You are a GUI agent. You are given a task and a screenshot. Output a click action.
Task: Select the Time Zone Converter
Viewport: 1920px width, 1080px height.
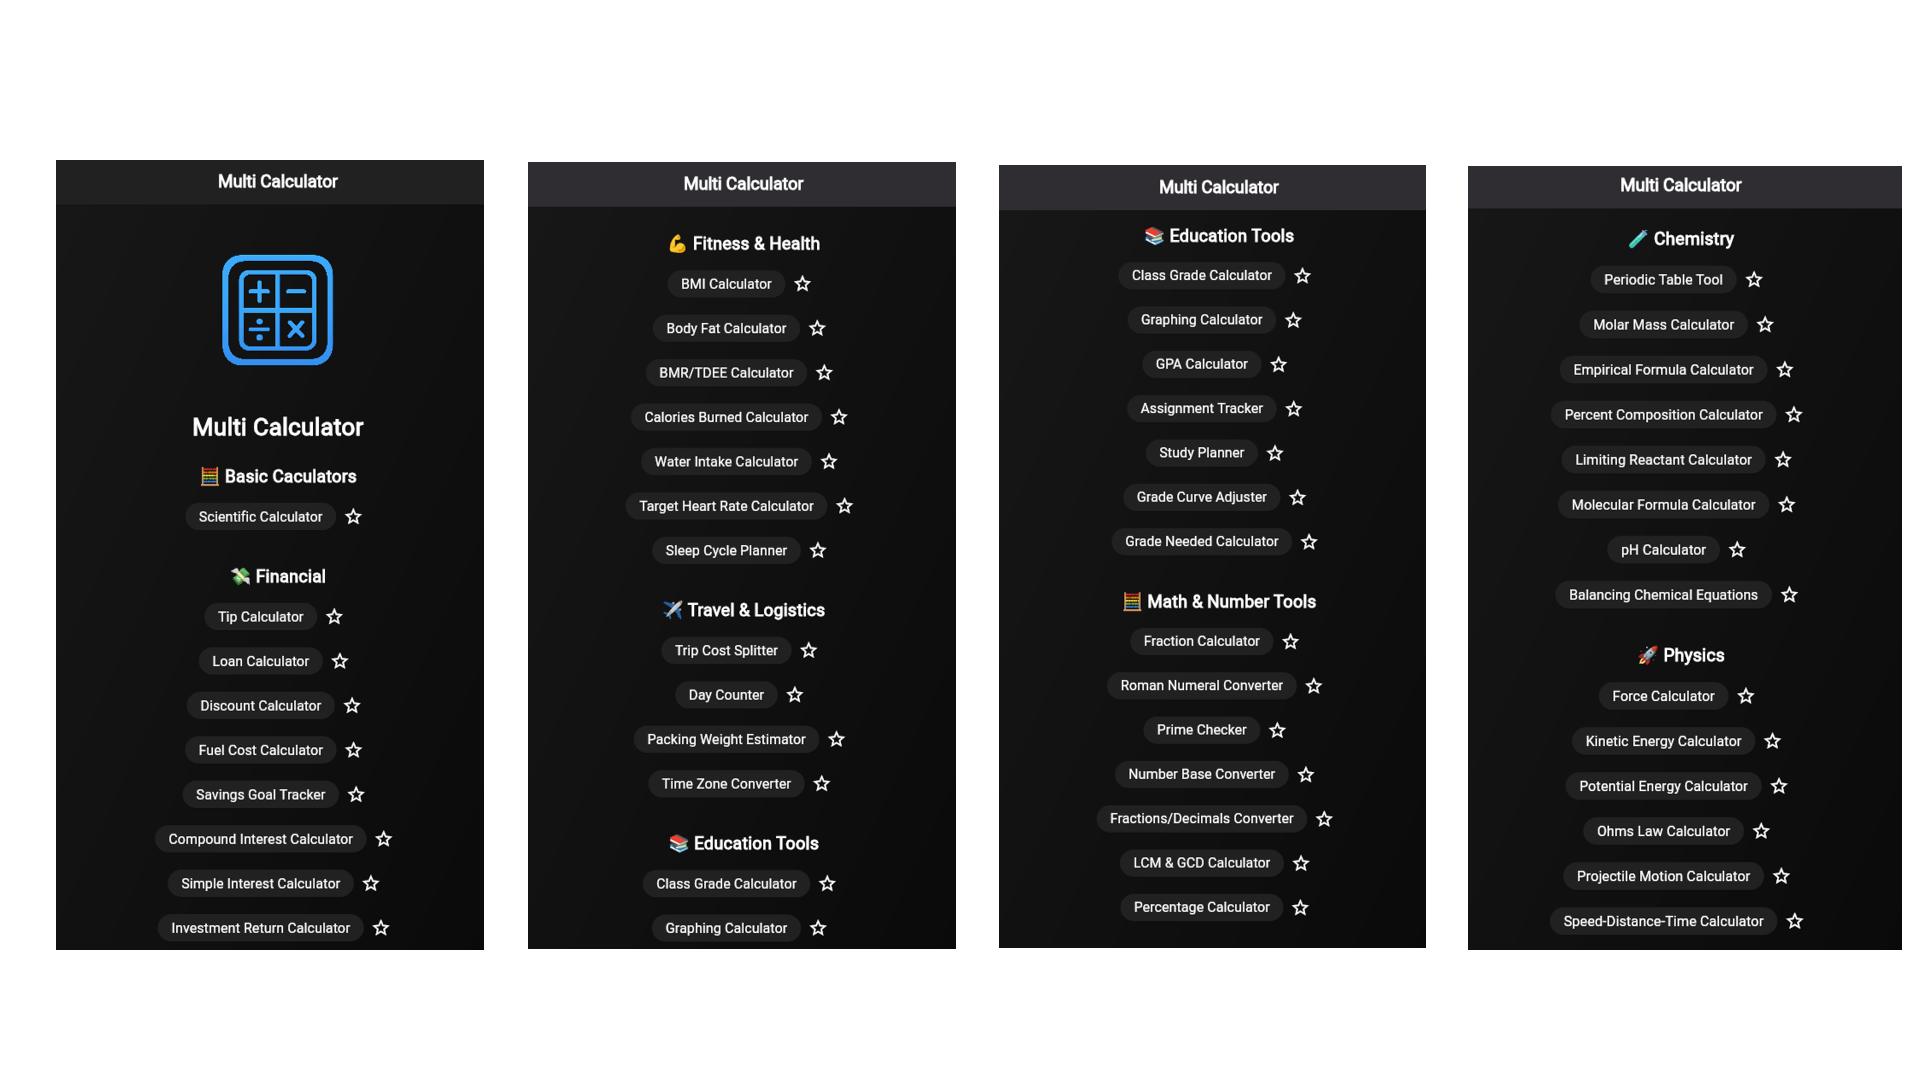726,784
